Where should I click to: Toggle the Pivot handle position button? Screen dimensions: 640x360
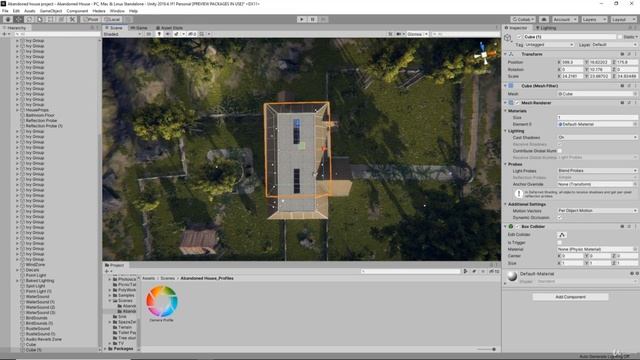(91, 19)
